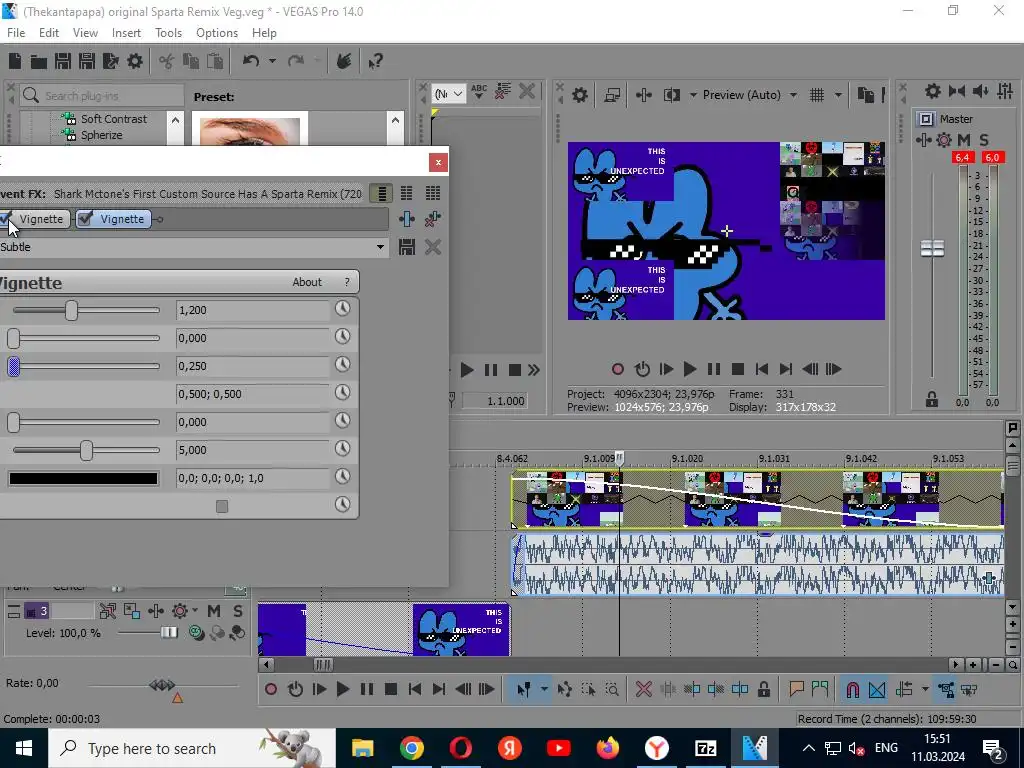
Task: Save the Vignette preset with the disk icon
Action: tap(407, 248)
